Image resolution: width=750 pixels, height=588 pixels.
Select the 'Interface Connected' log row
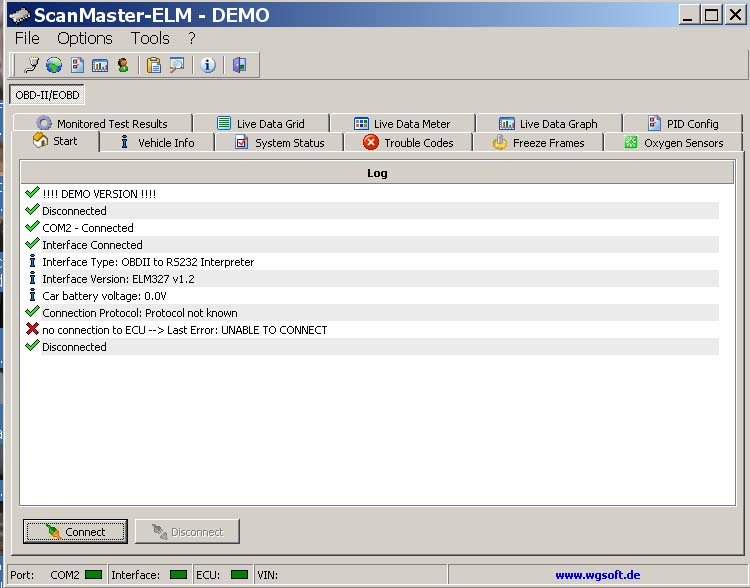pyautogui.click(x=370, y=244)
